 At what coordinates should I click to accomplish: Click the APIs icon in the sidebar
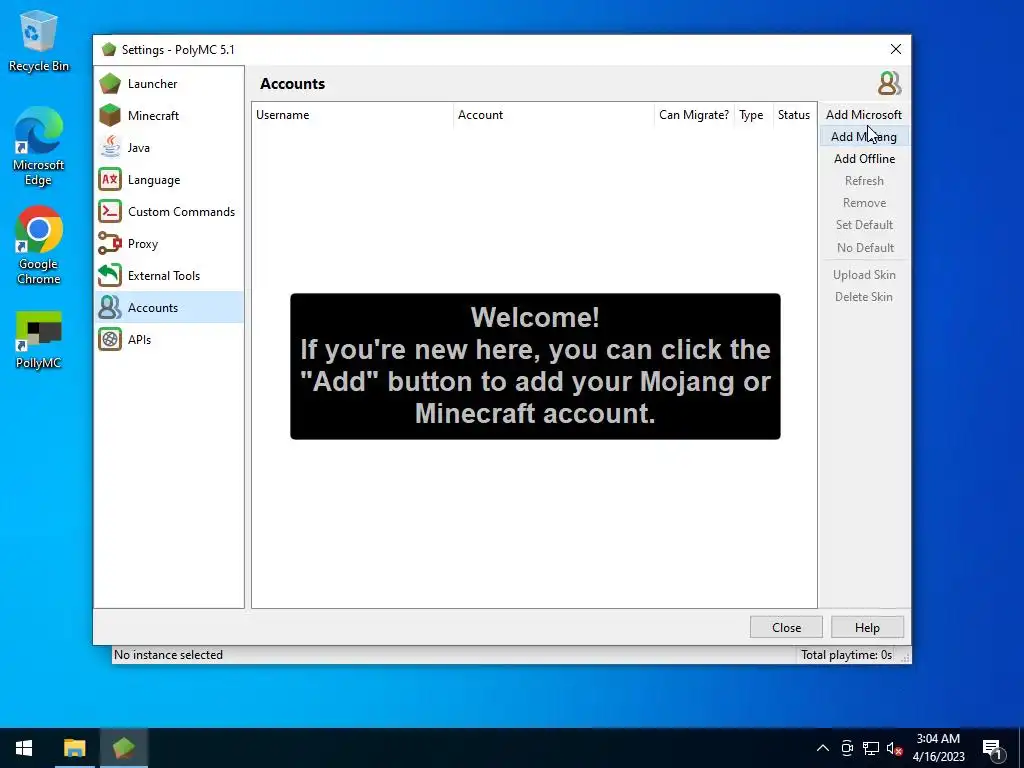click(110, 340)
